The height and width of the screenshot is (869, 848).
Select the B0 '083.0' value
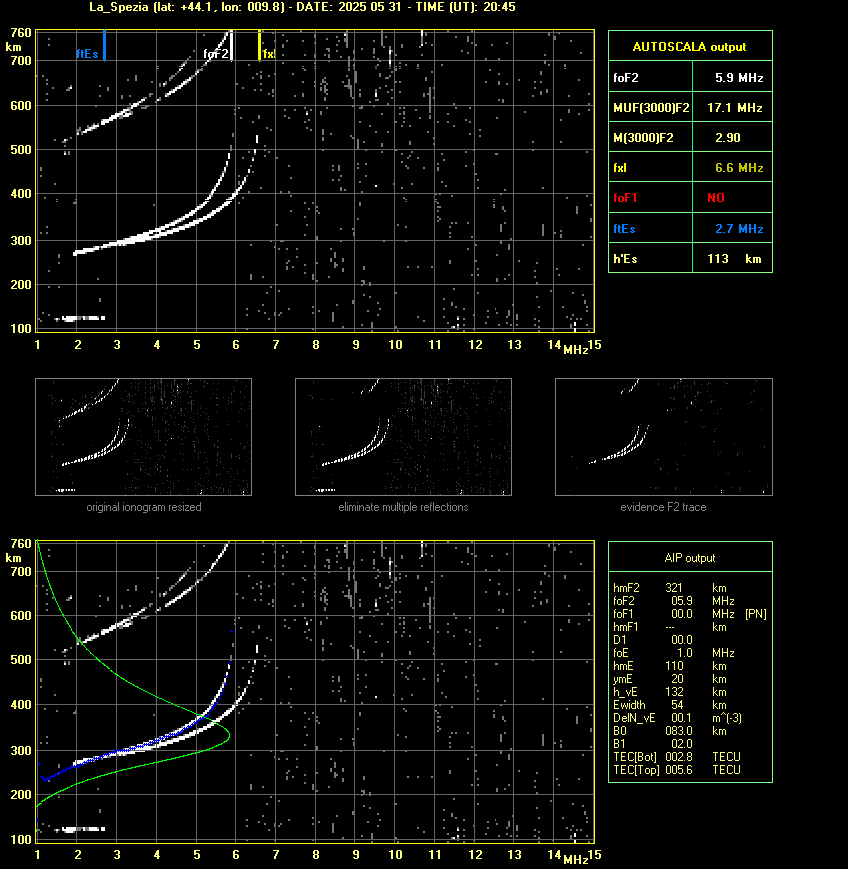pos(679,731)
